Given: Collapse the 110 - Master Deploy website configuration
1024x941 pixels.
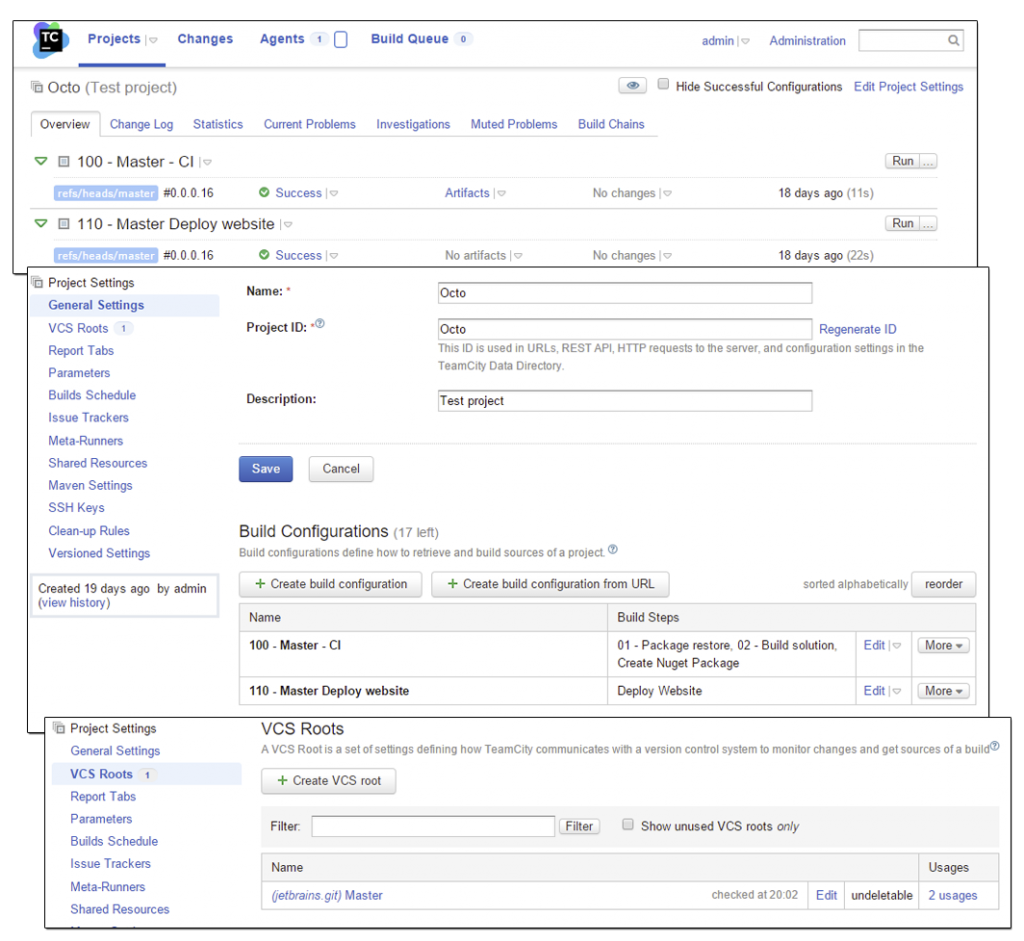Looking at the screenshot, I should (41, 223).
